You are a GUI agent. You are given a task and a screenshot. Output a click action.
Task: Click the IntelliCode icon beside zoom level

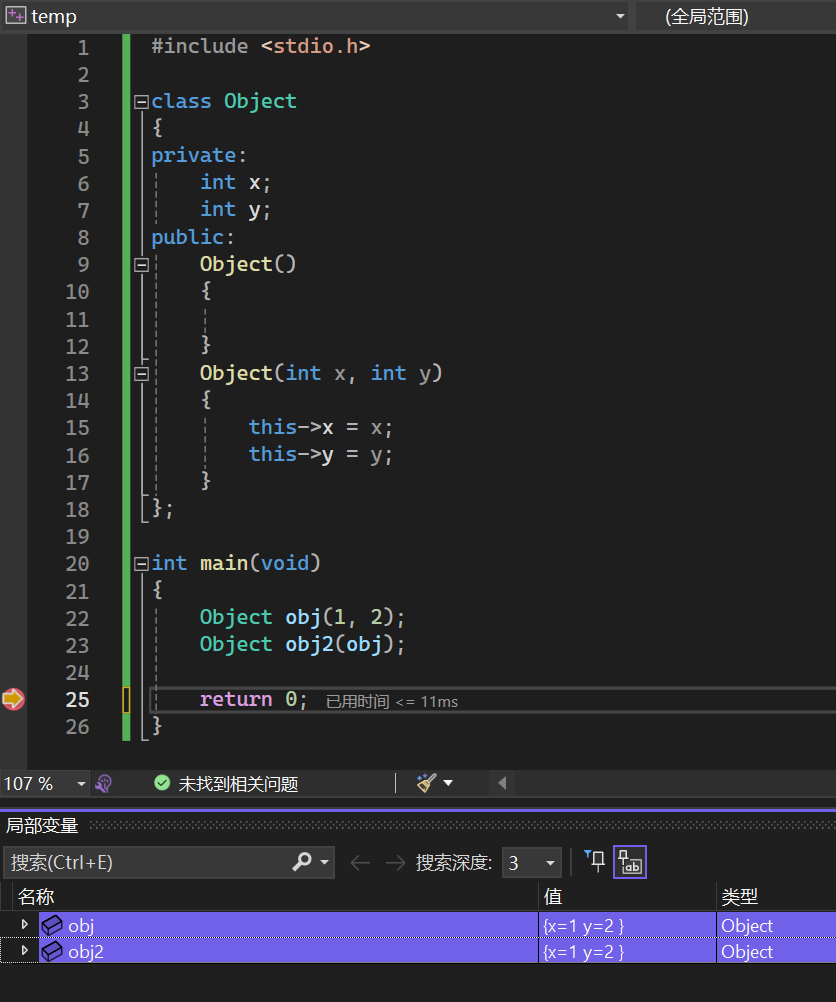103,784
